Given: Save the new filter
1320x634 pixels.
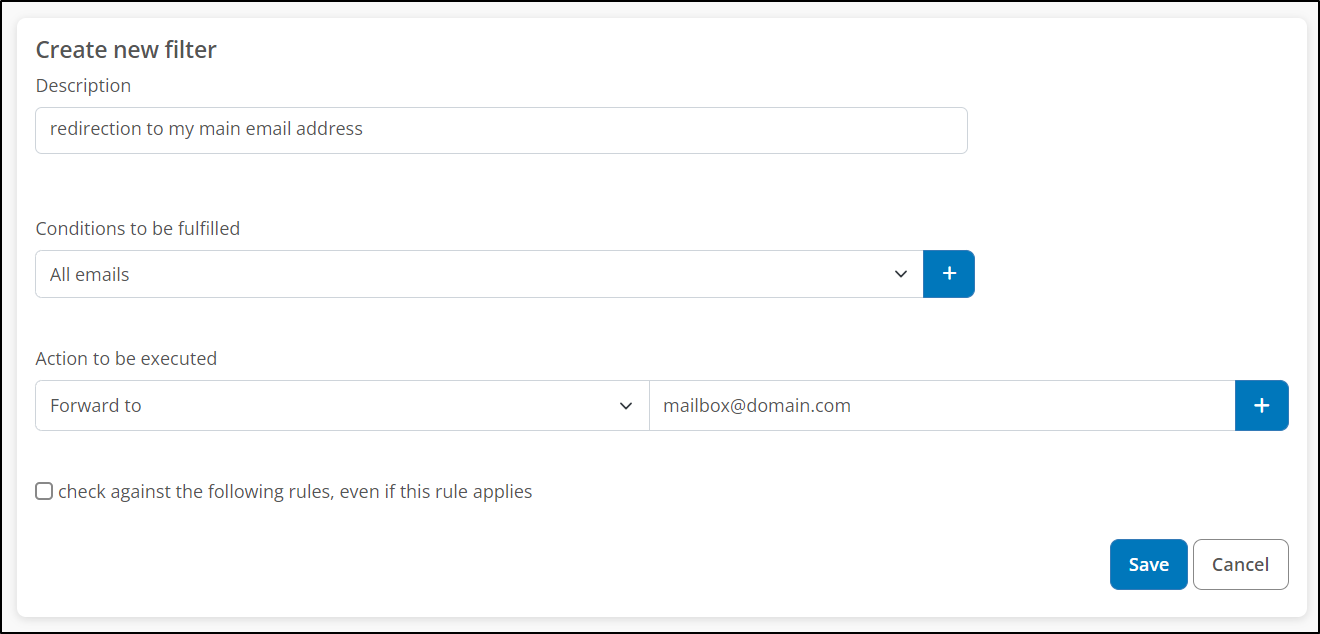Looking at the screenshot, I should [1148, 565].
